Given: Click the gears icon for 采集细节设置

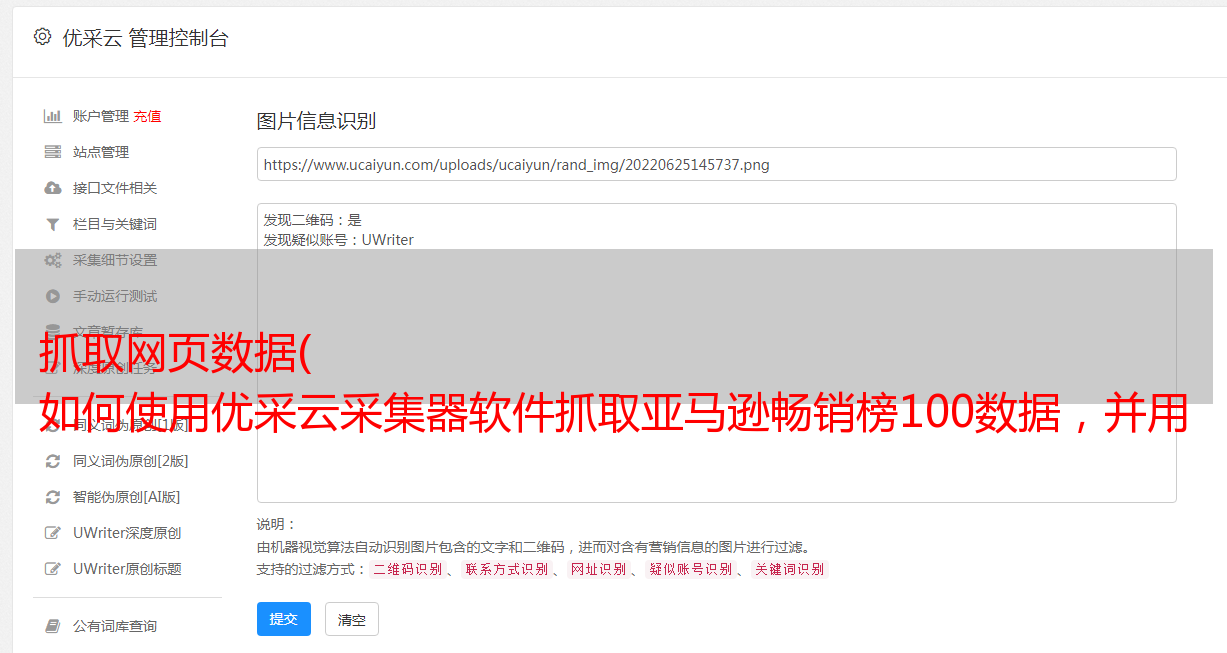Looking at the screenshot, I should pyautogui.click(x=52, y=260).
